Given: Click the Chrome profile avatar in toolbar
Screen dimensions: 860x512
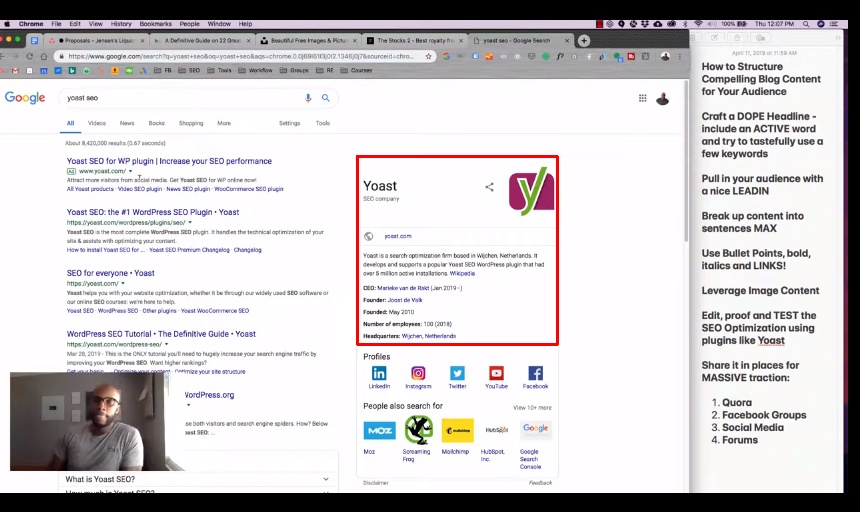Looking at the screenshot, I should click(665, 56).
